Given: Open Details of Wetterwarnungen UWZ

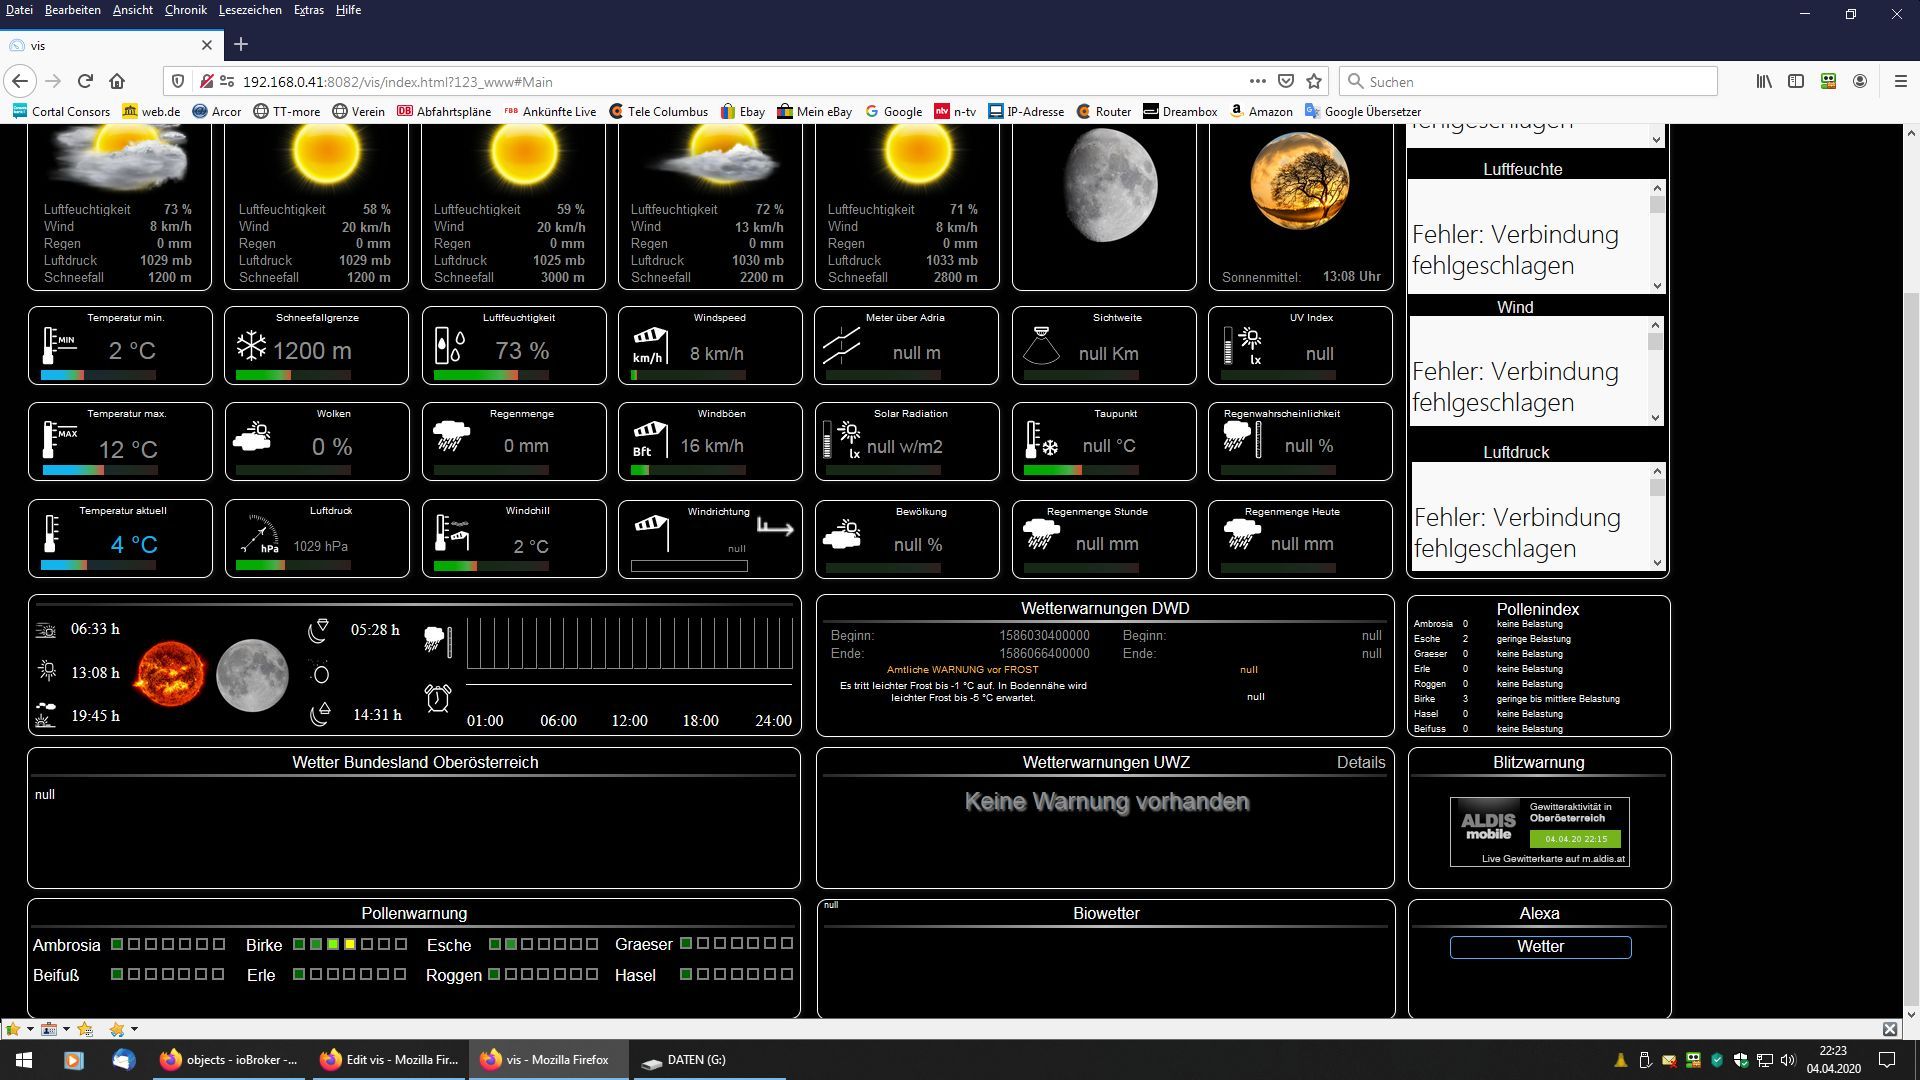Looking at the screenshot, I should tap(1361, 762).
